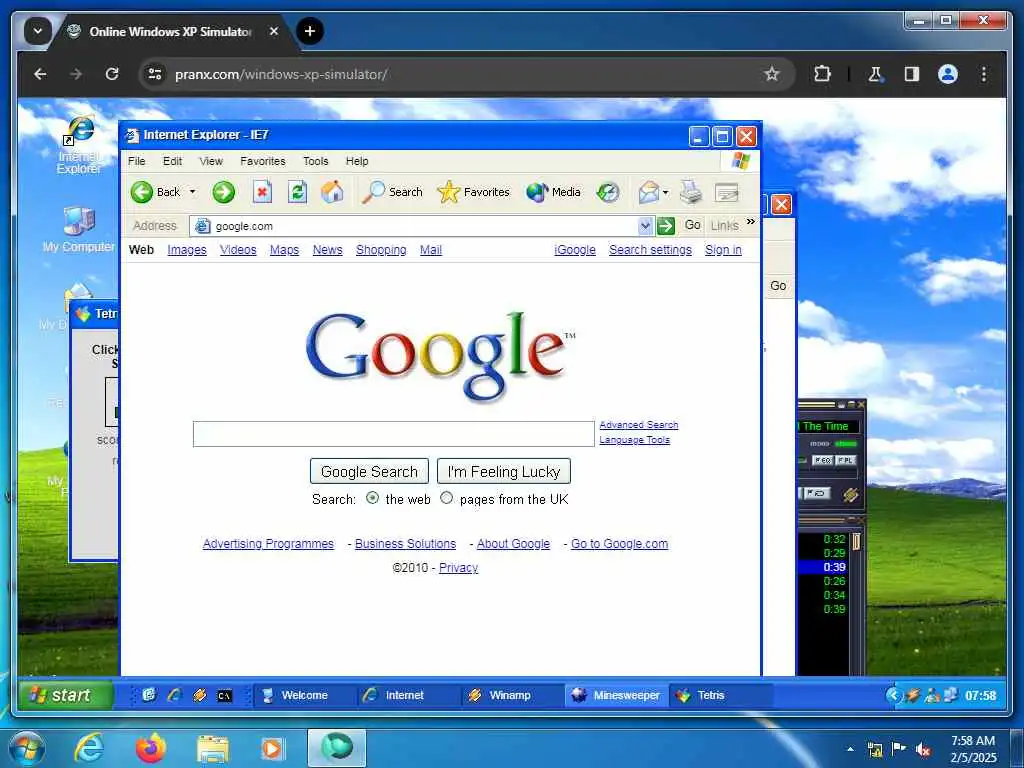The width and height of the screenshot is (1024, 768).
Task: Expand hidden XP tray icons arrow
Action: coord(893,695)
